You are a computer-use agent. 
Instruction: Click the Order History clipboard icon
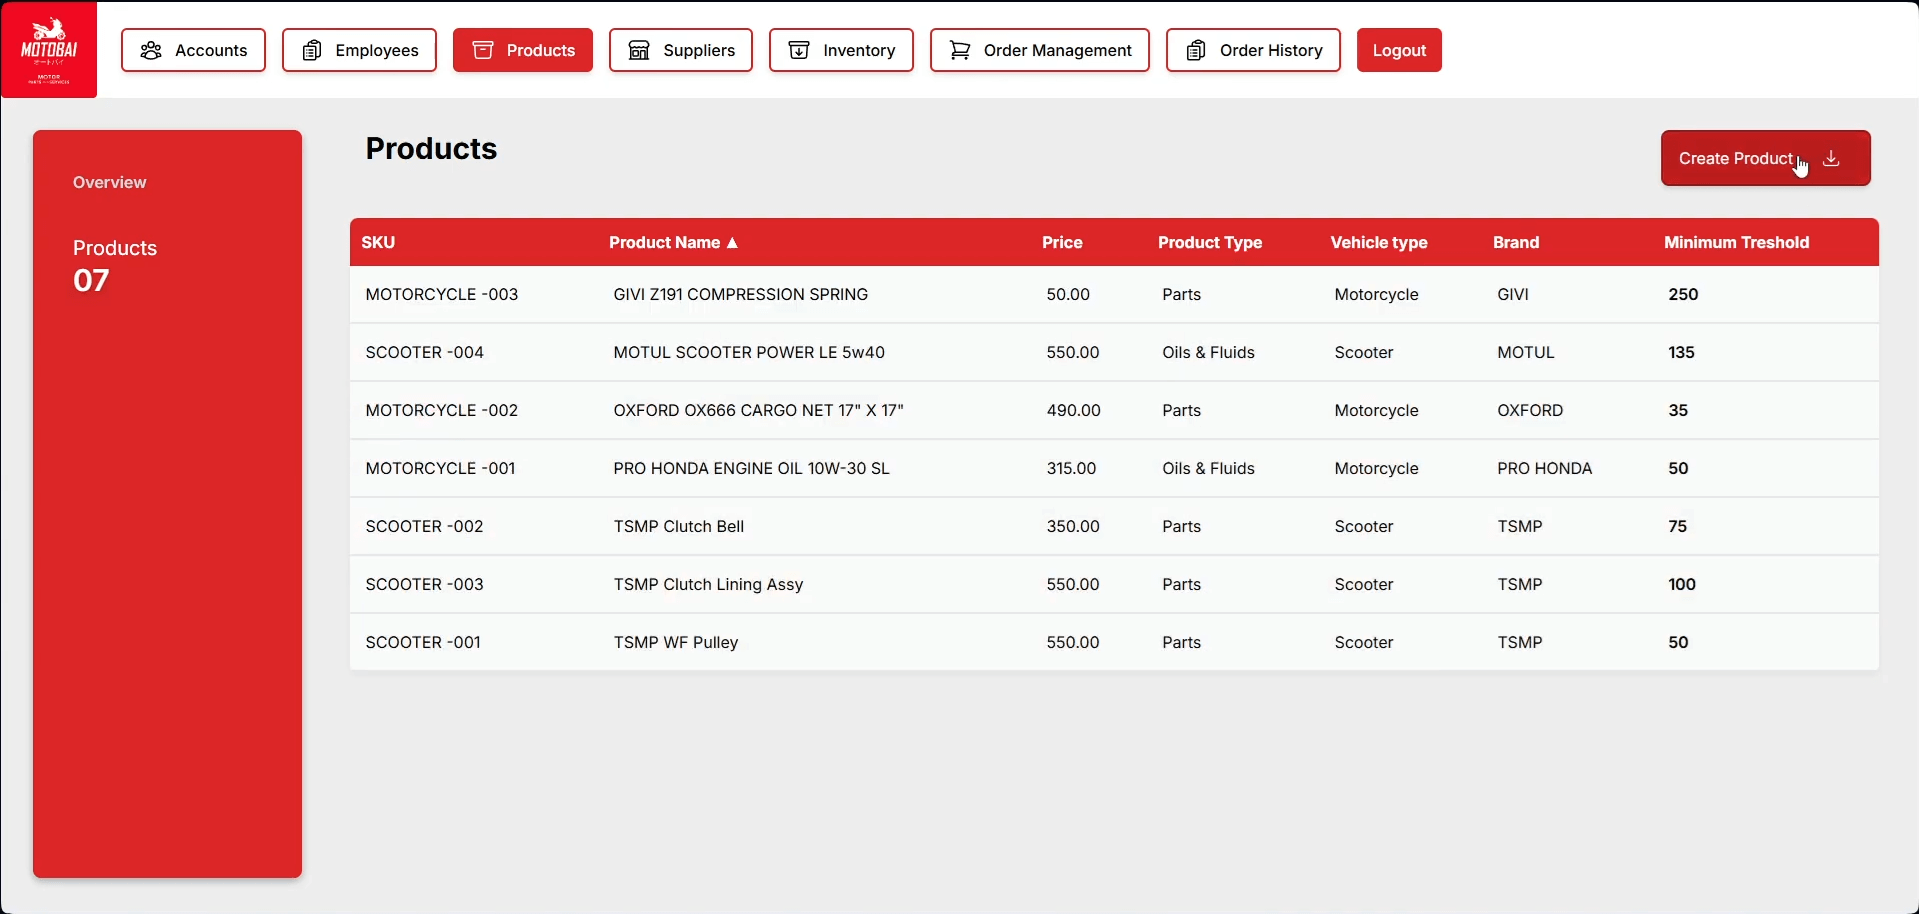coord(1196,50)
